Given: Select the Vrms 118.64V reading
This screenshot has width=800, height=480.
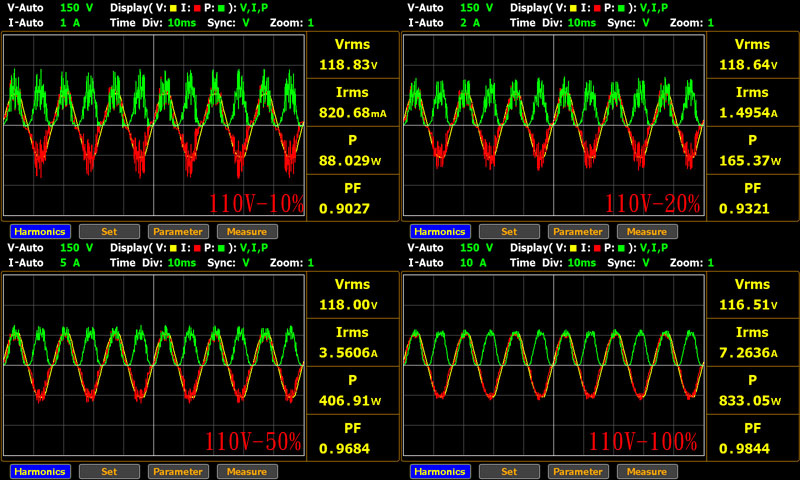Looking at the screenshot, I should [x=753, y=55].
